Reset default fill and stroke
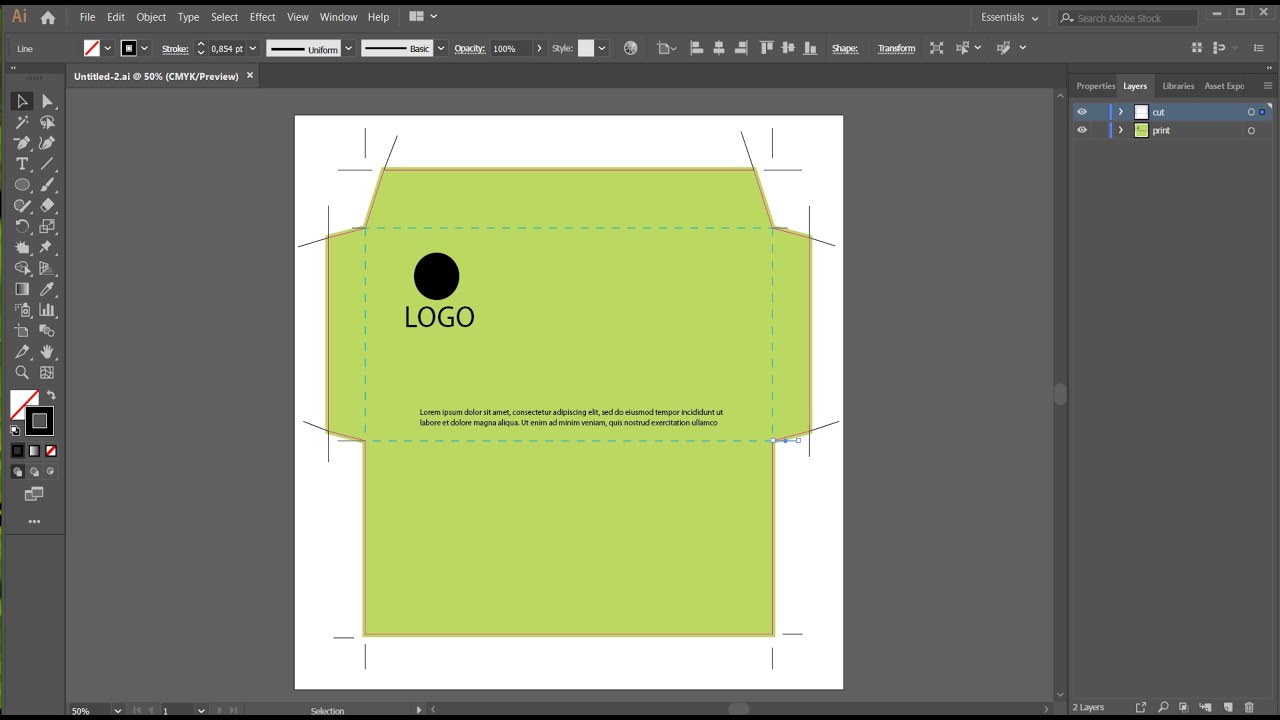This screenshot has height=720, width=1280. pos(15,431)
